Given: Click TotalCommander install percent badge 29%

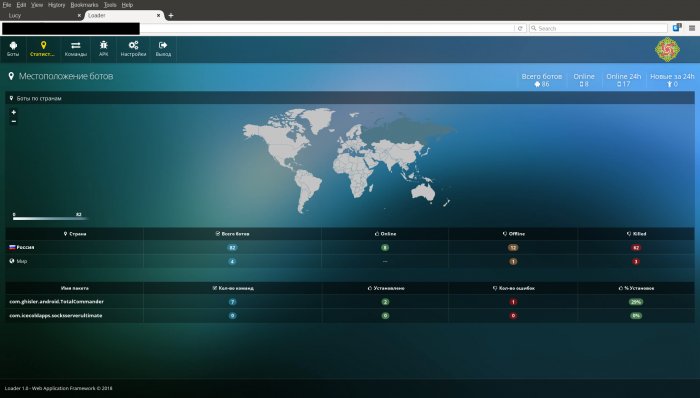Looking at the screenshot, I should 636,302.
